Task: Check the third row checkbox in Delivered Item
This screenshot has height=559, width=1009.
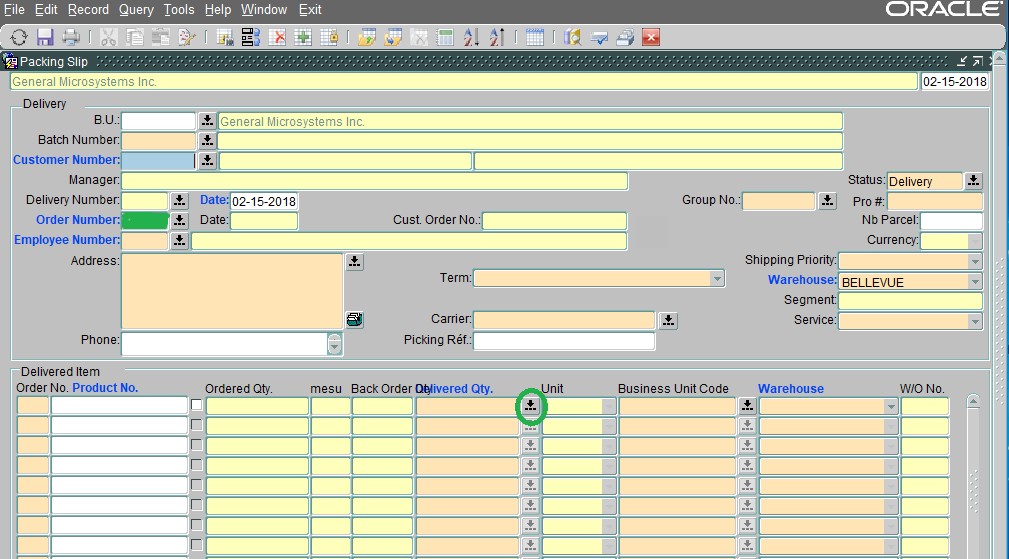Action: point(197,445)
